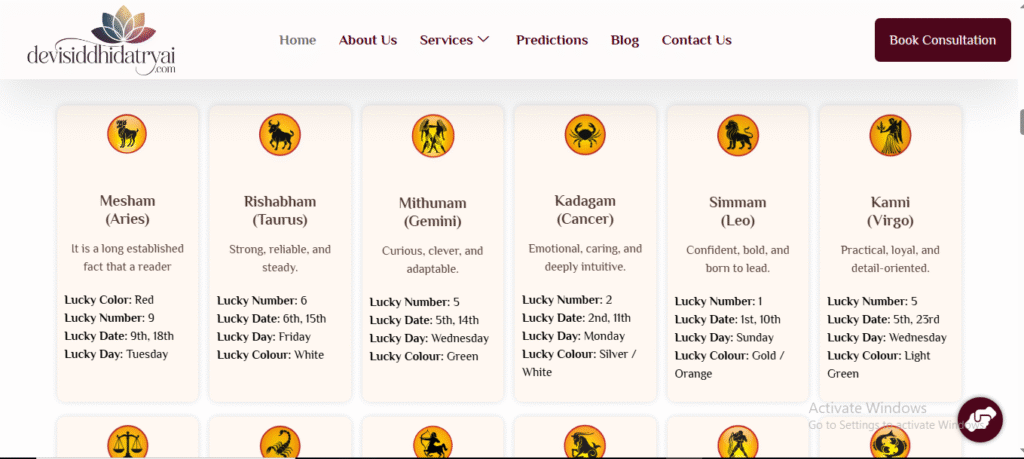This screenshot has height=459, width=1024.
Task: Select the Sagittarius archer zodiac icon
Action: tap(433, 443)
